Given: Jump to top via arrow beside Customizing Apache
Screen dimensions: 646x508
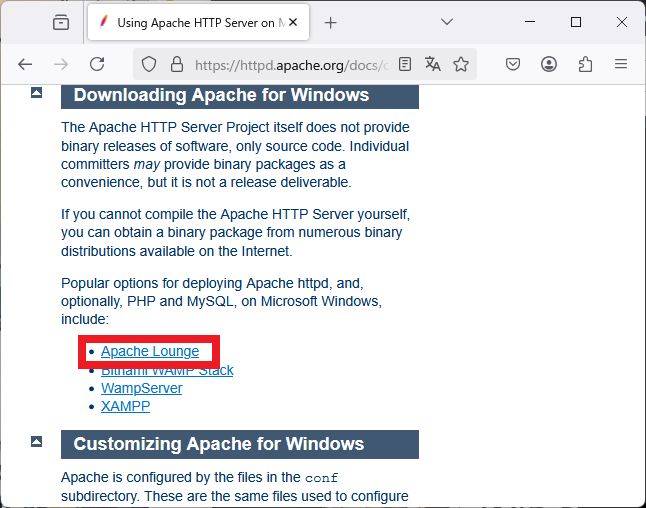Looking at the screenshot, I should [36, 442].
